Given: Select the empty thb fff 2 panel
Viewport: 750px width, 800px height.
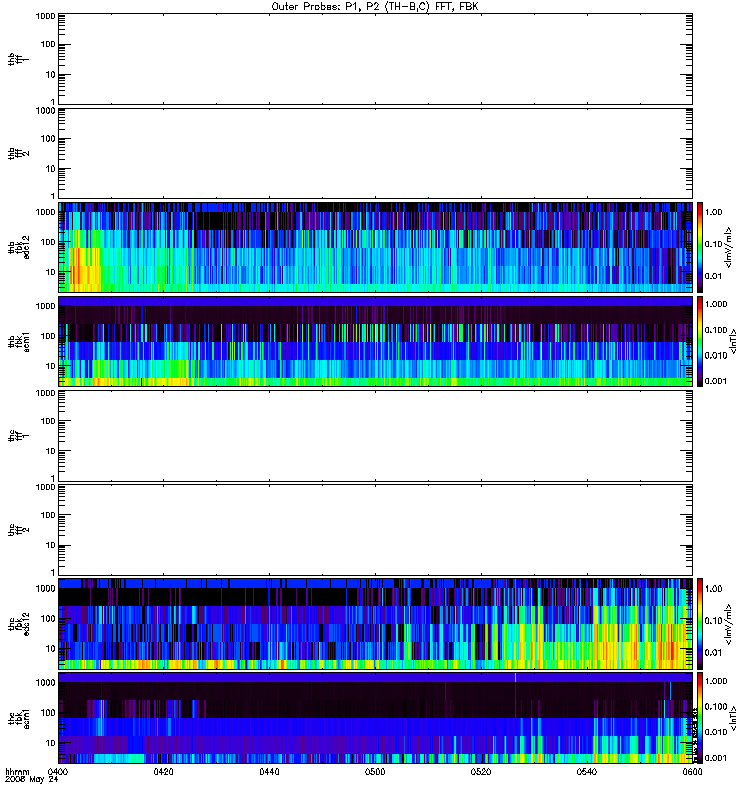Looking at the screenshot, I should (376, 153).
